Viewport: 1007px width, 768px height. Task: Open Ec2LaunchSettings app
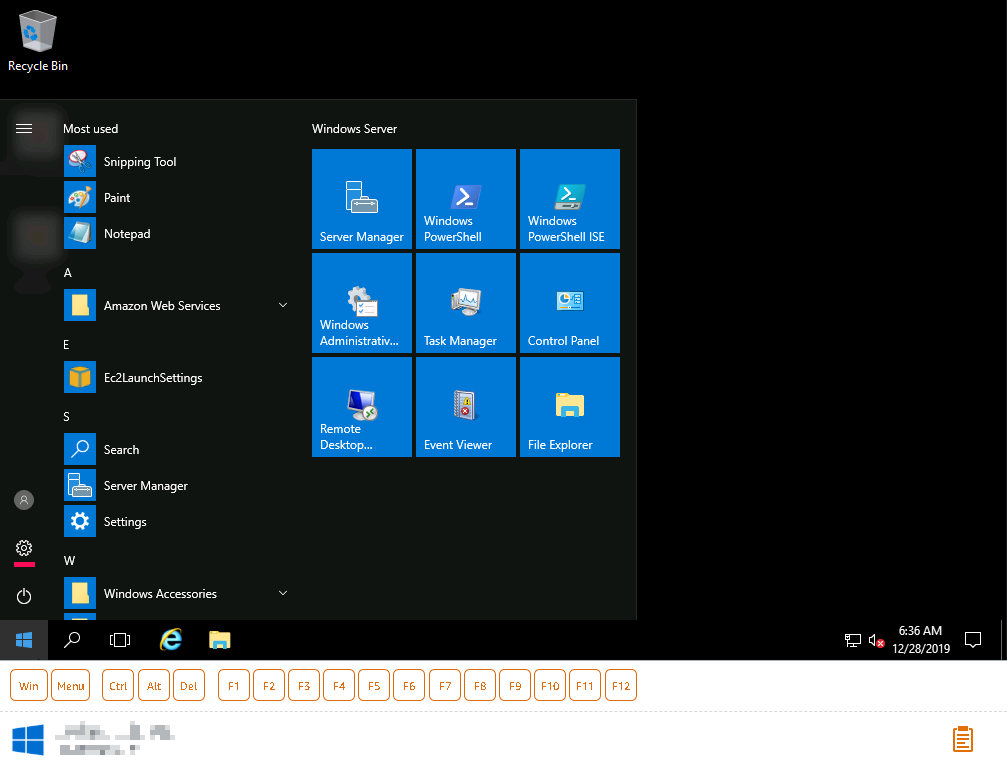click(x=178, y=378)
